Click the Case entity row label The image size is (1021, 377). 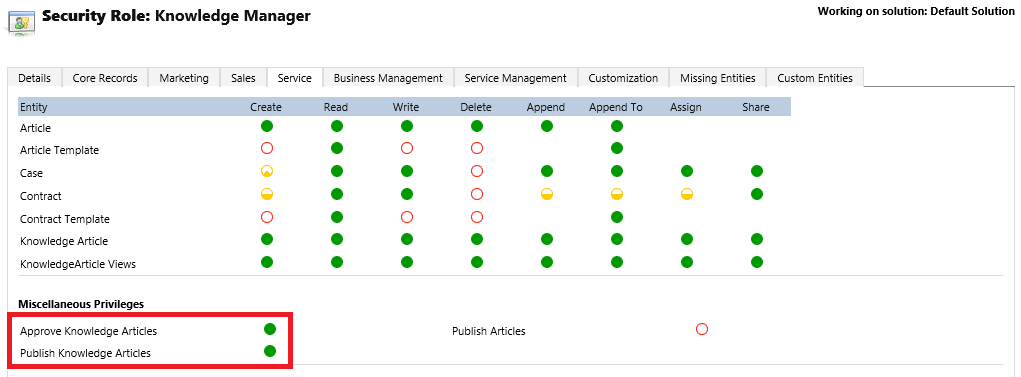coord(31,173)
